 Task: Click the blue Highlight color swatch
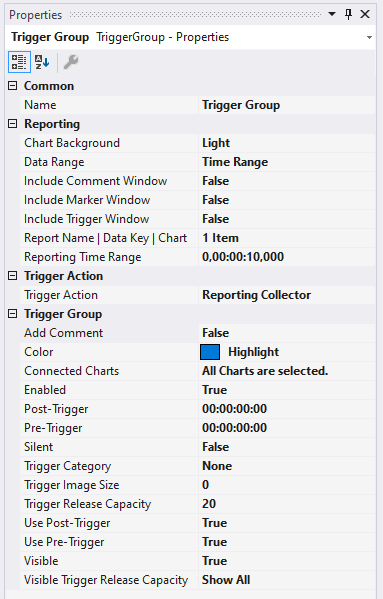pos(210,352)
